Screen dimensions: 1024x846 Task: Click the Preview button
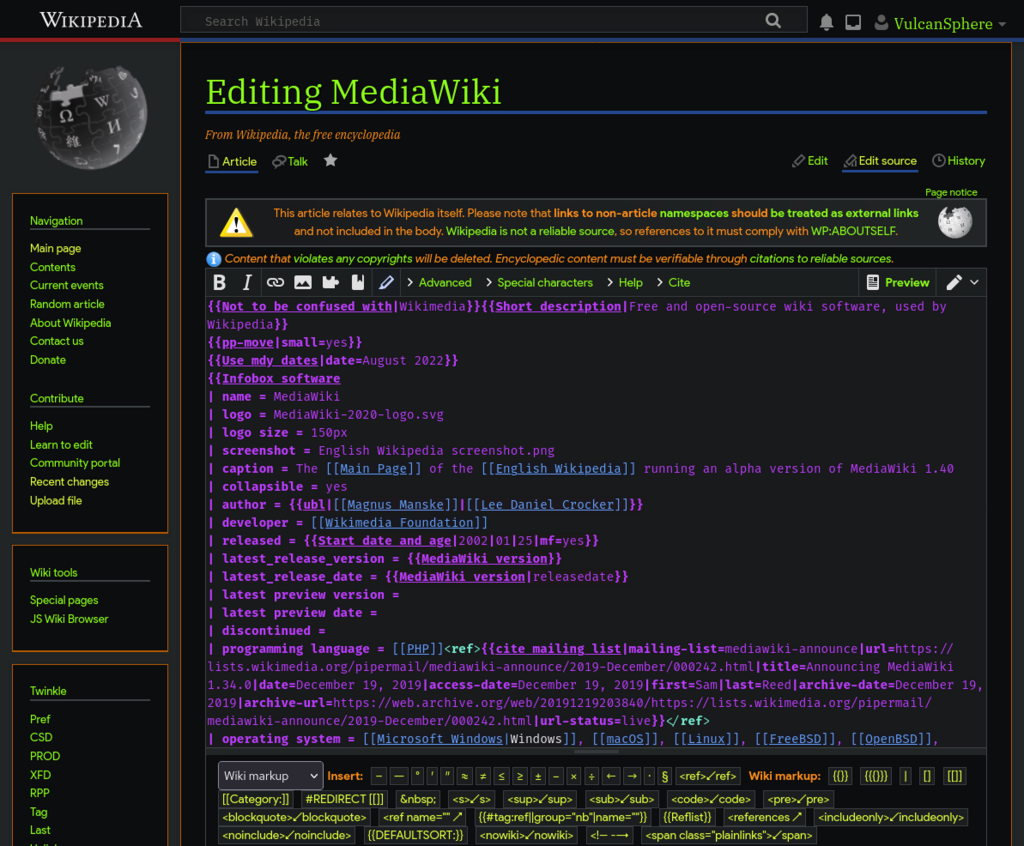898,282
